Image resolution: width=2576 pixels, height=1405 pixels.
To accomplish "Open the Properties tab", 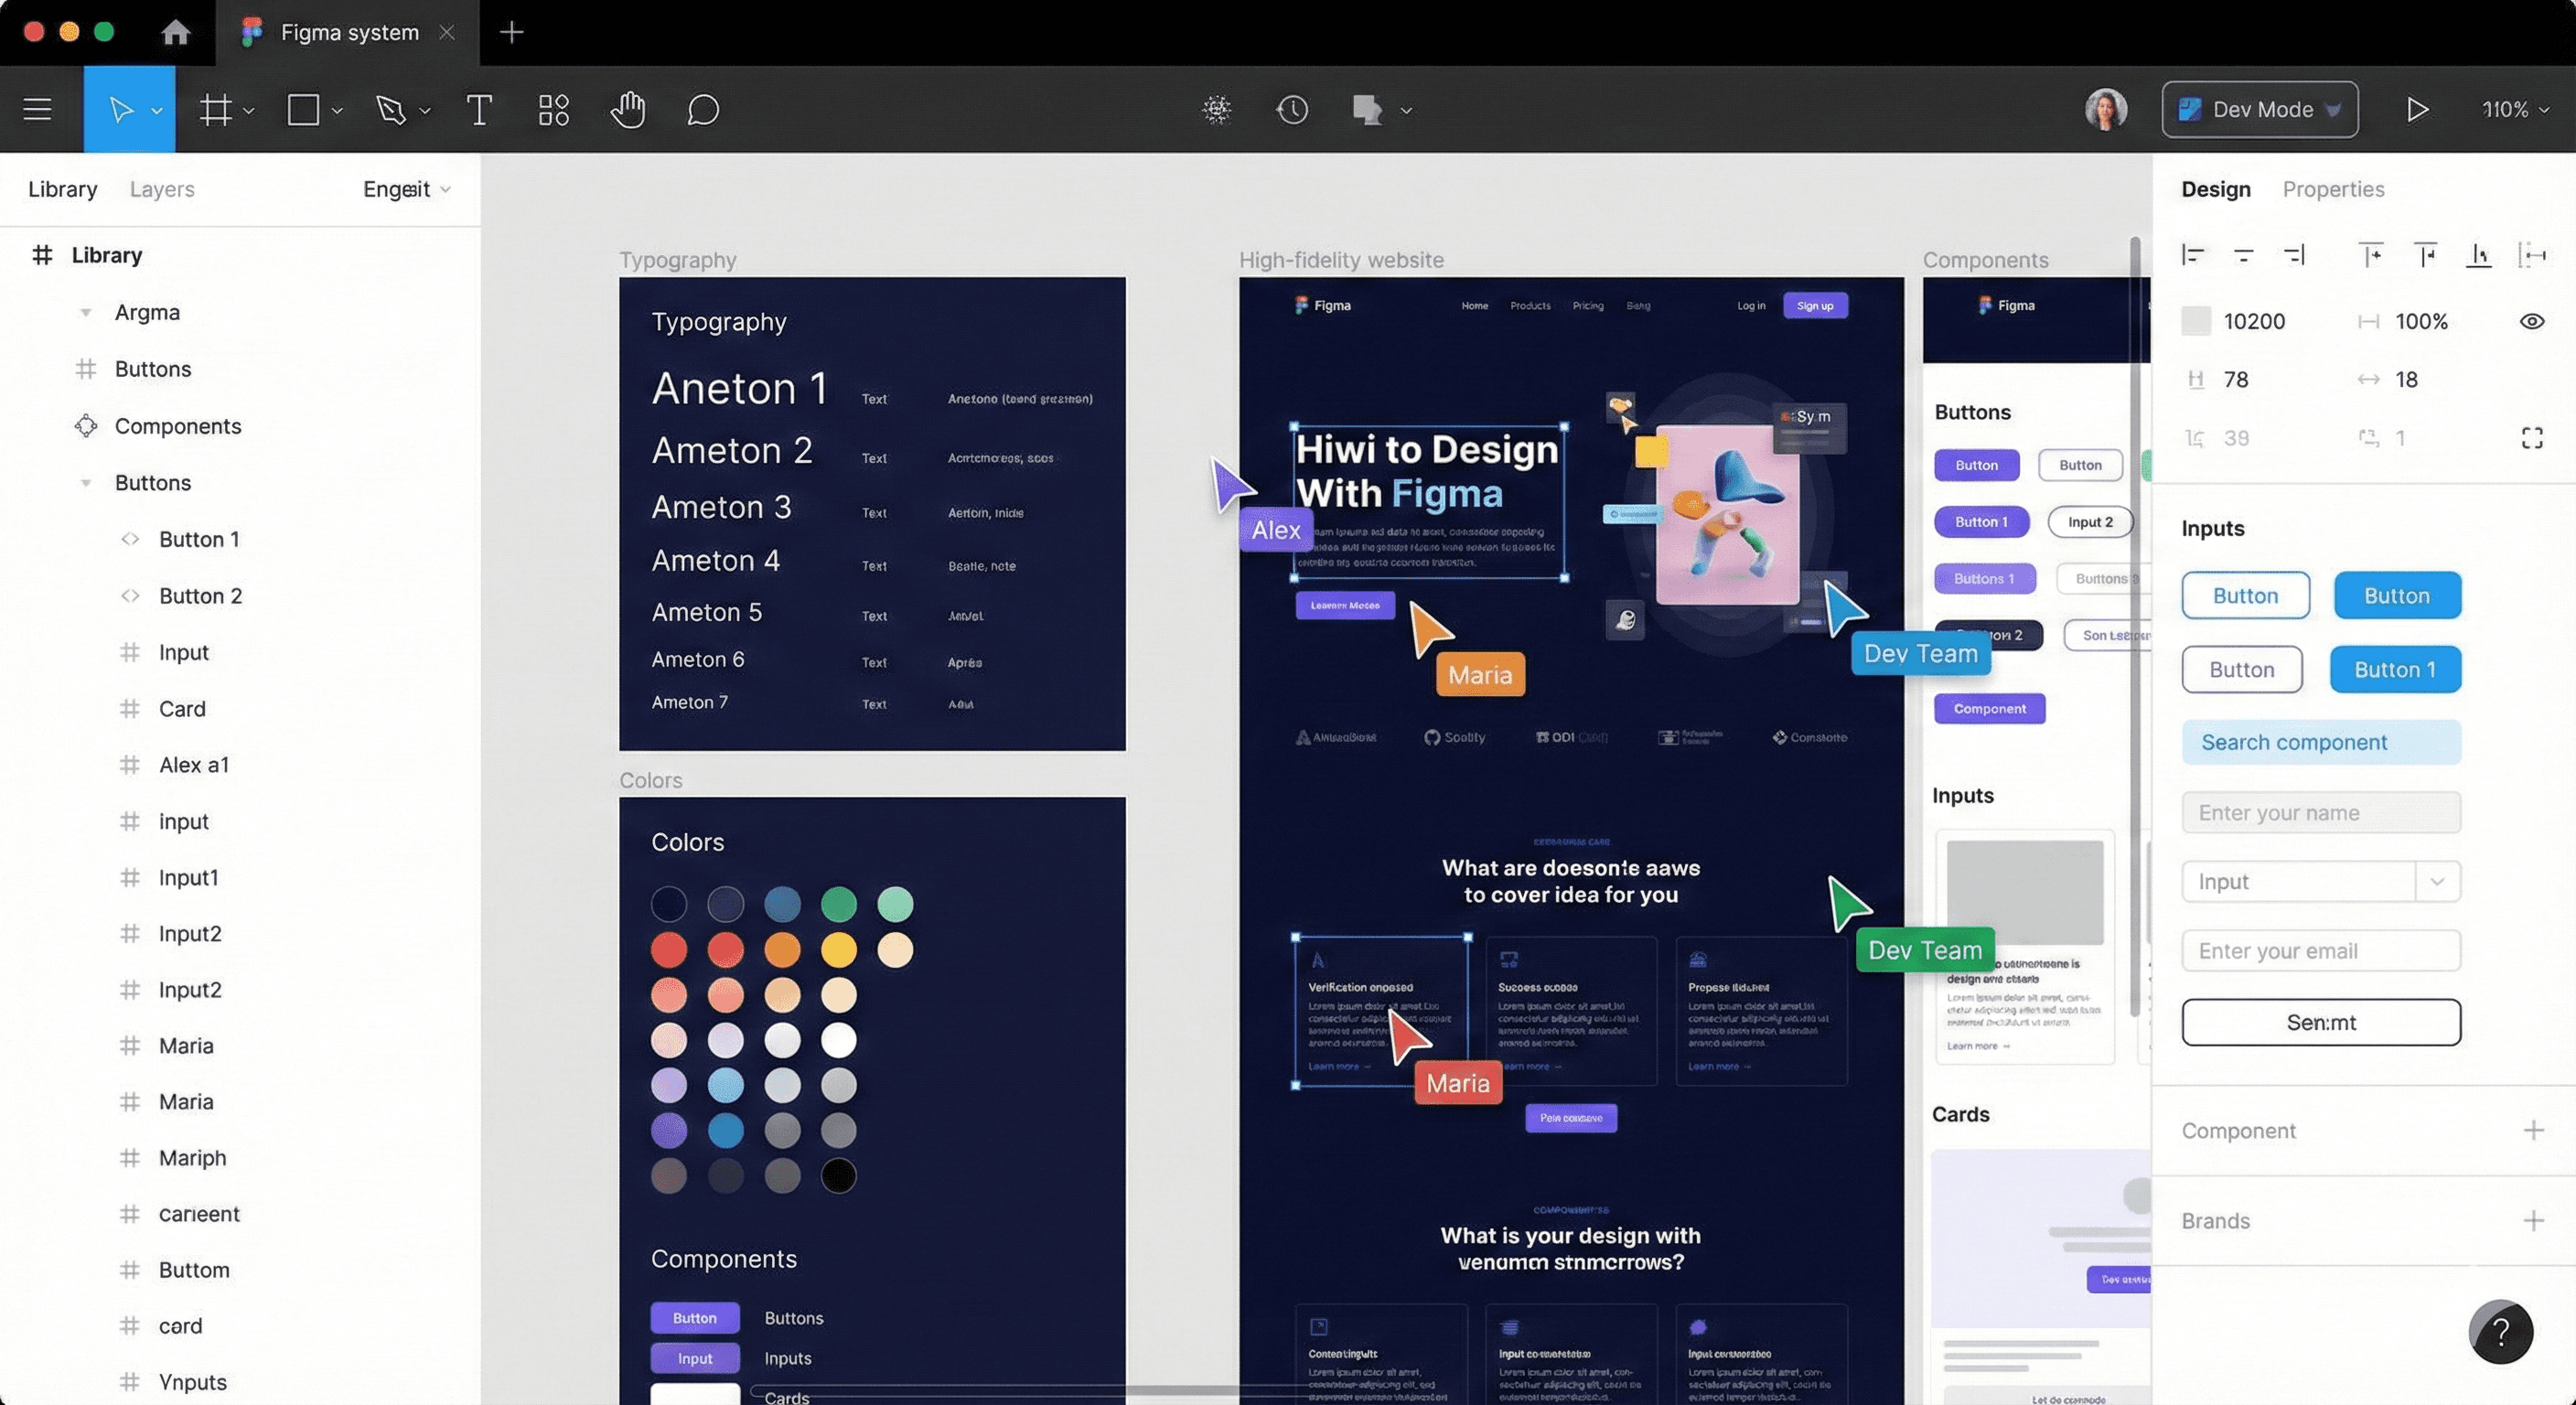I will 2333,189.
